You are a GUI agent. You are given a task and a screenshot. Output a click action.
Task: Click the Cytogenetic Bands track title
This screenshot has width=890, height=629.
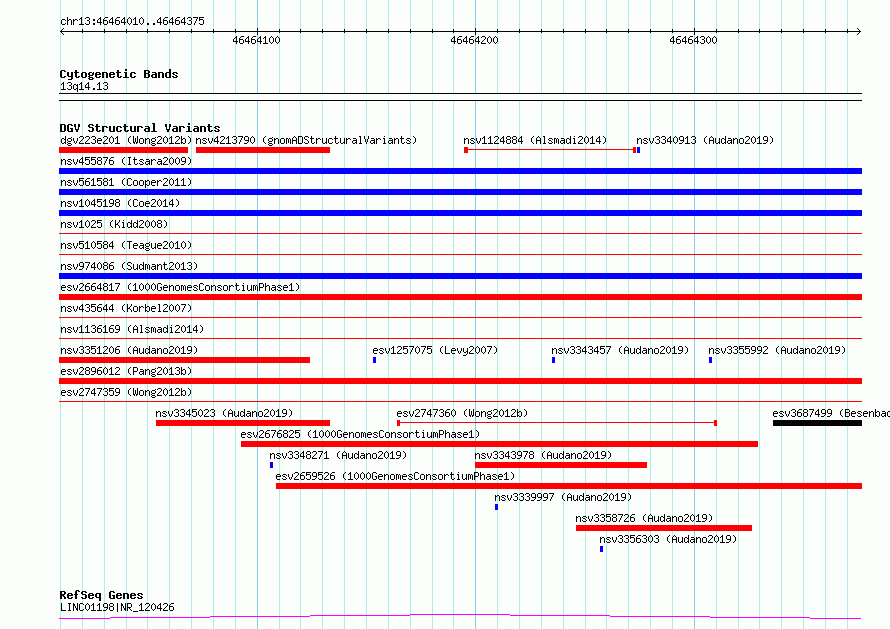coord(119,74)
